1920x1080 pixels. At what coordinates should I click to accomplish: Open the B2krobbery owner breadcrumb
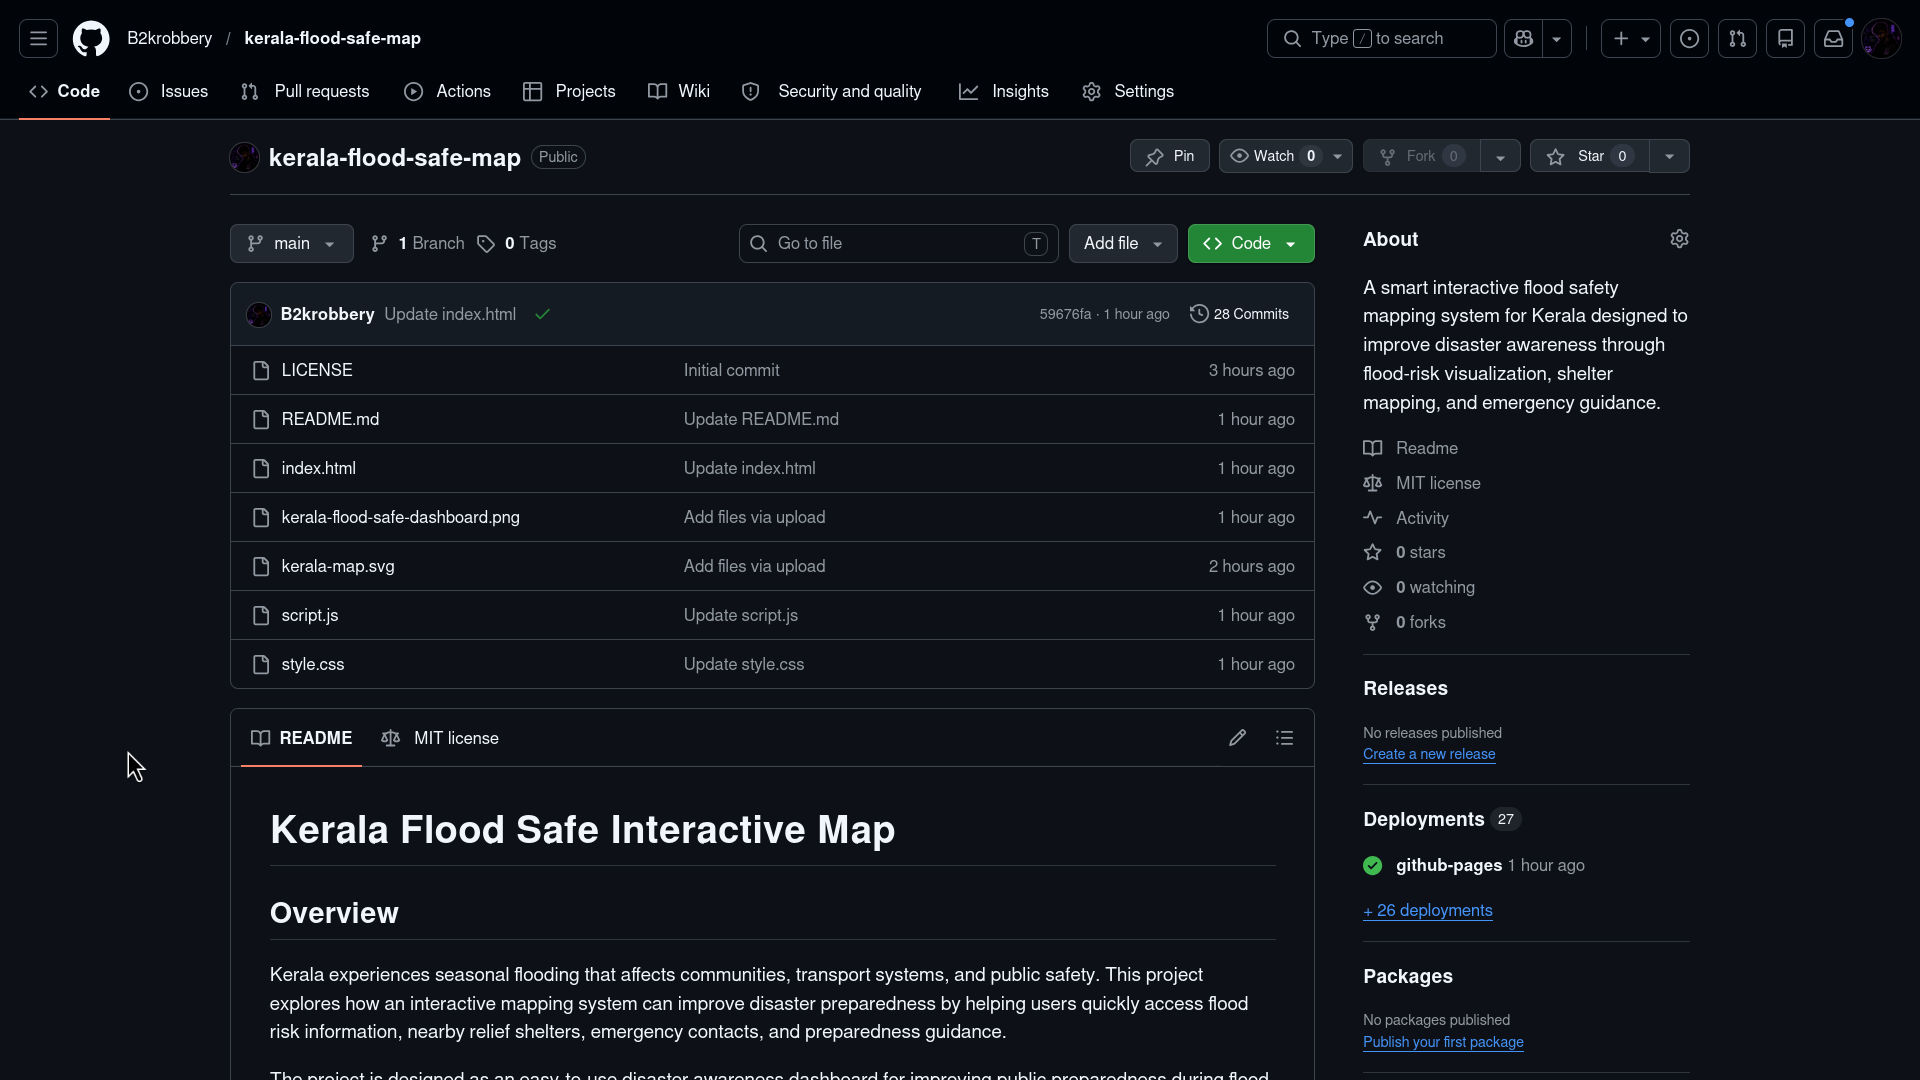[x=169, y=38]
